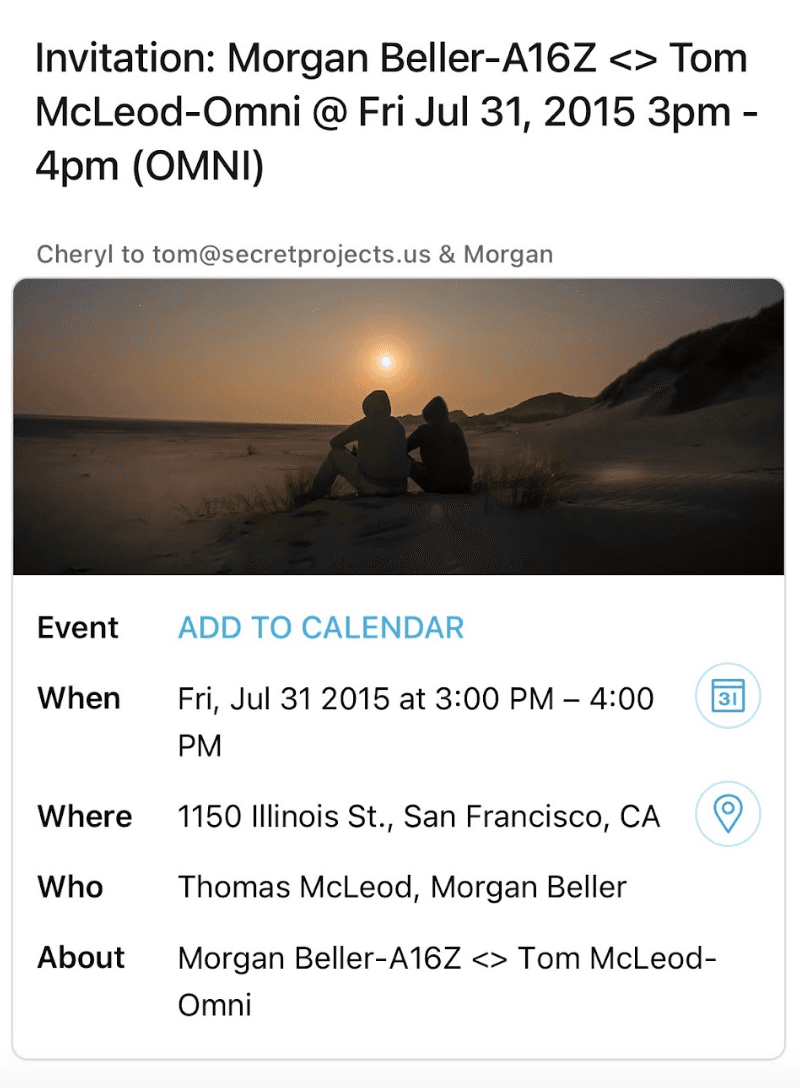Image resolution: width=800 pixels, height=1088 pixels.
Task: Tap the glowing sun in the header photo
Action: coord(385,361)
